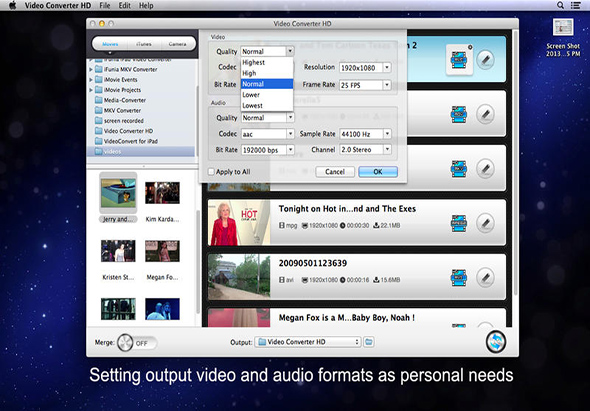This screenshot has height=411, width=590.
Task: Select the Kristen St... video thumbnail
Action: [x=118, y=251]
